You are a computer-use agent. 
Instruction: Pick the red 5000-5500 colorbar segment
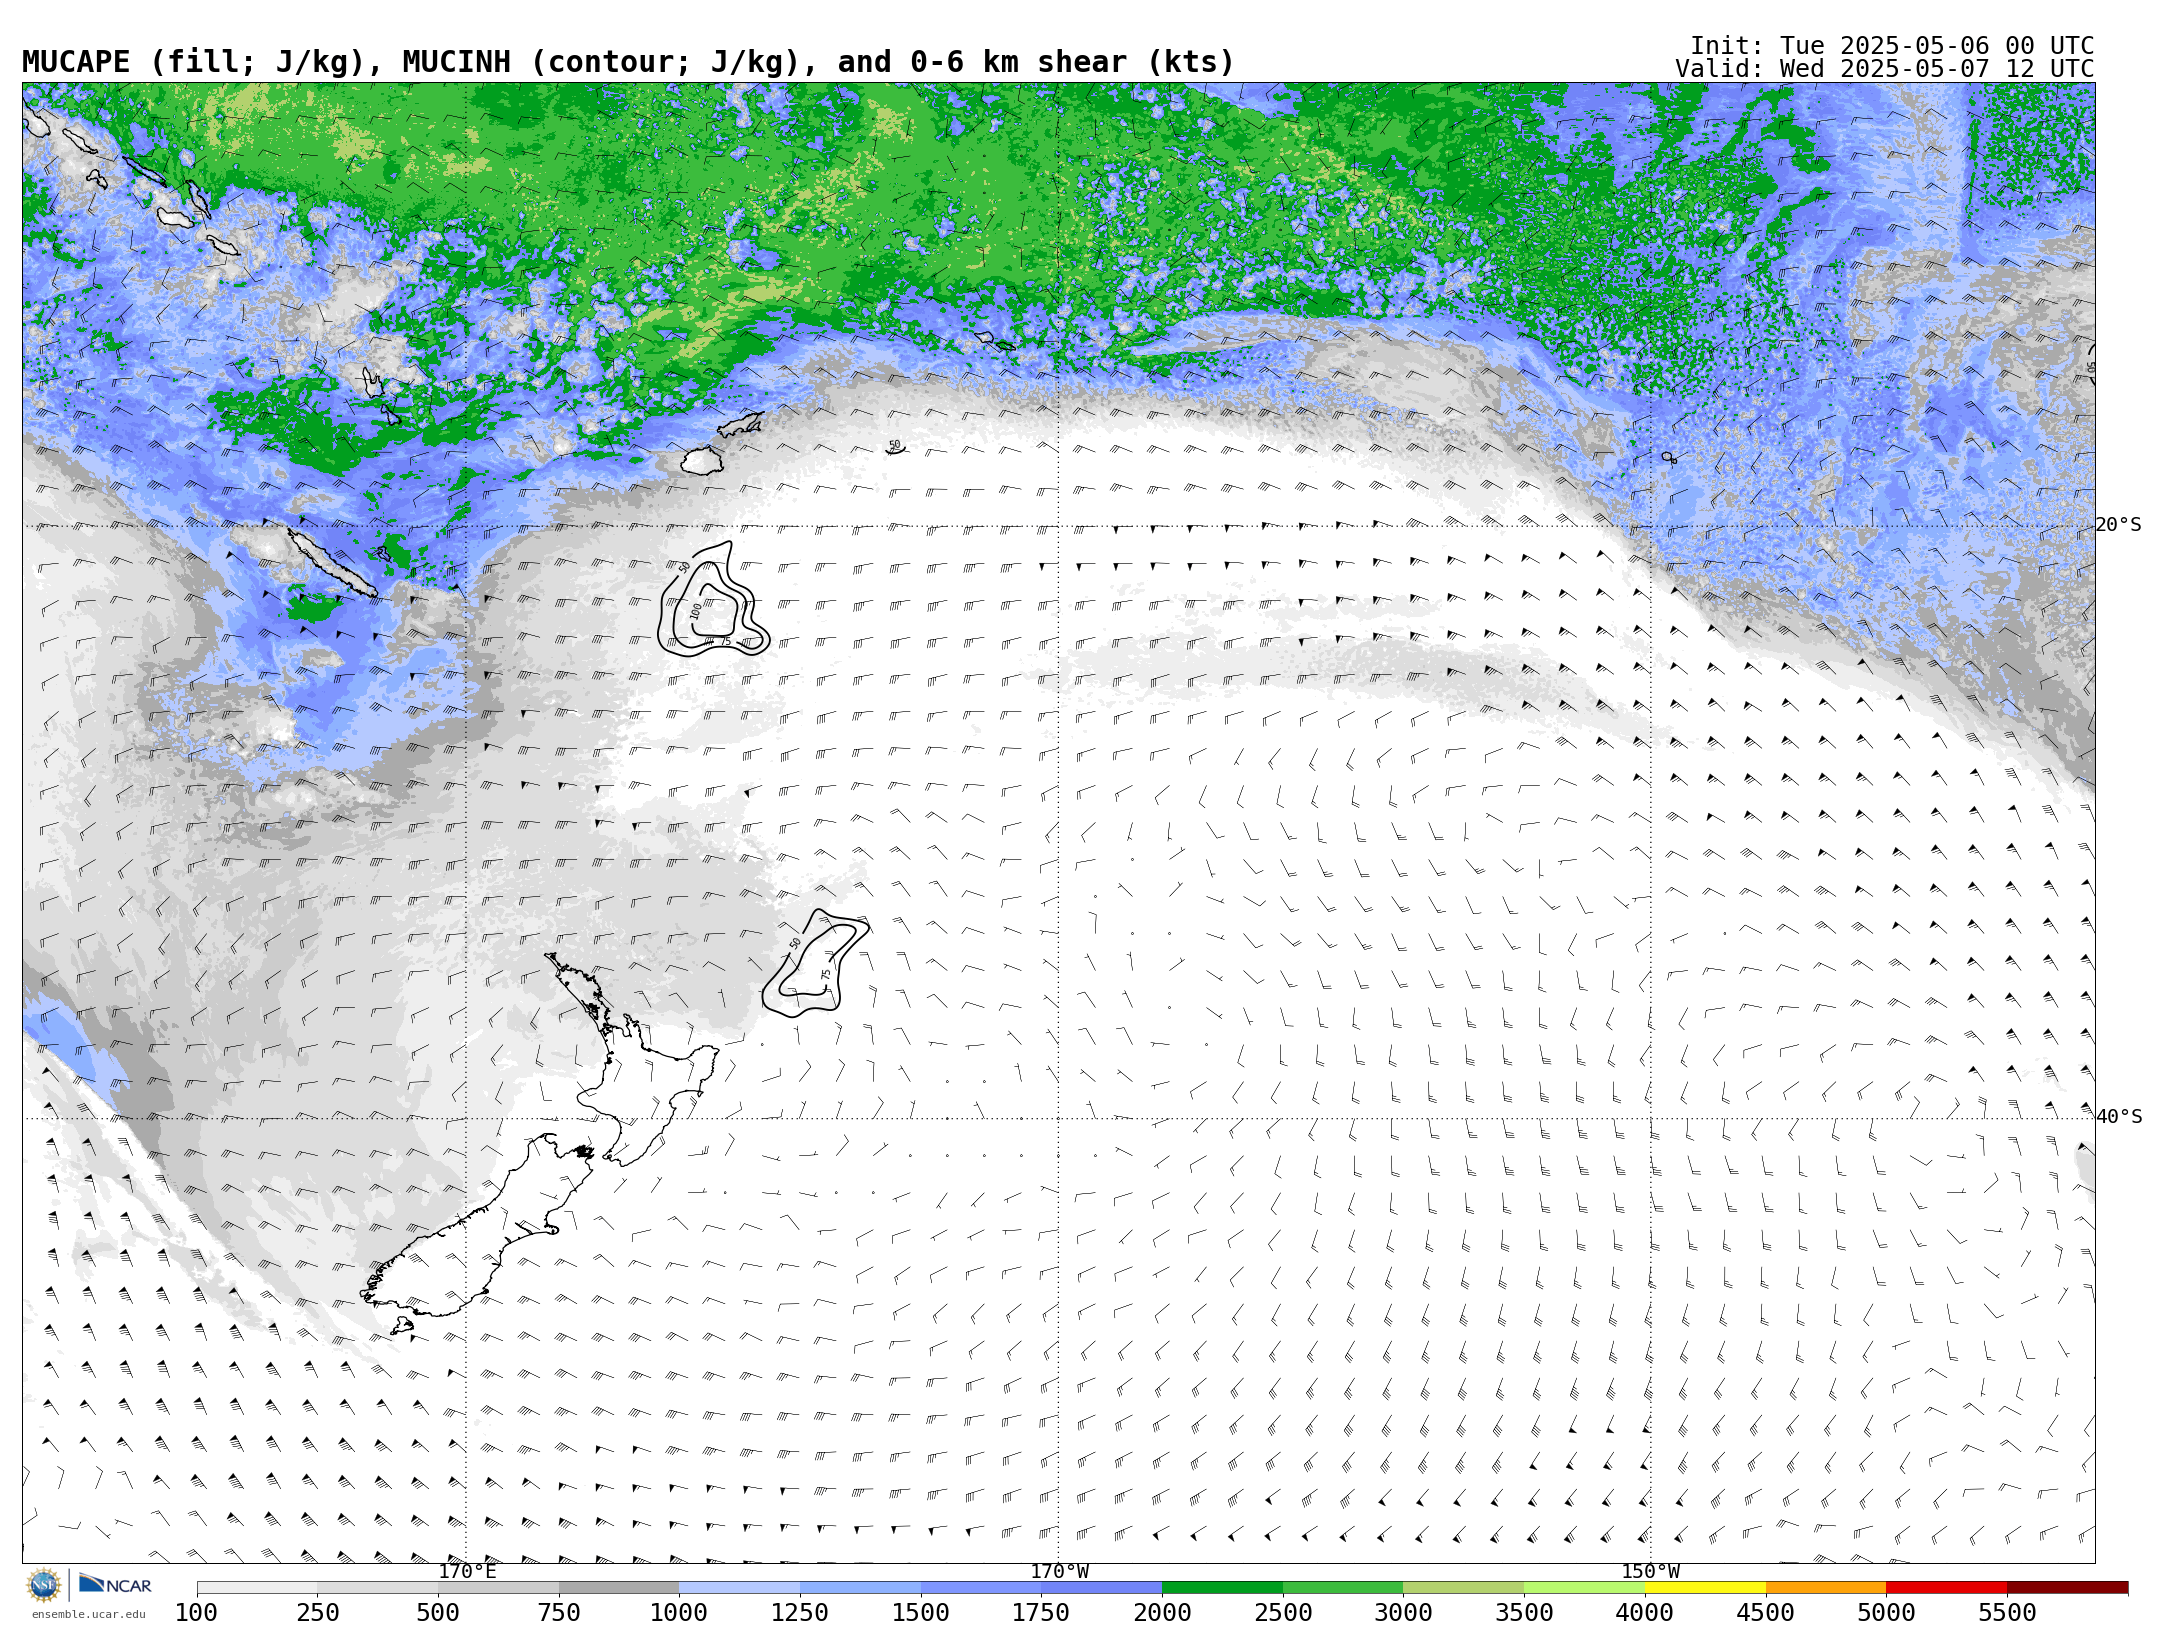[x=1946, y=1588]
